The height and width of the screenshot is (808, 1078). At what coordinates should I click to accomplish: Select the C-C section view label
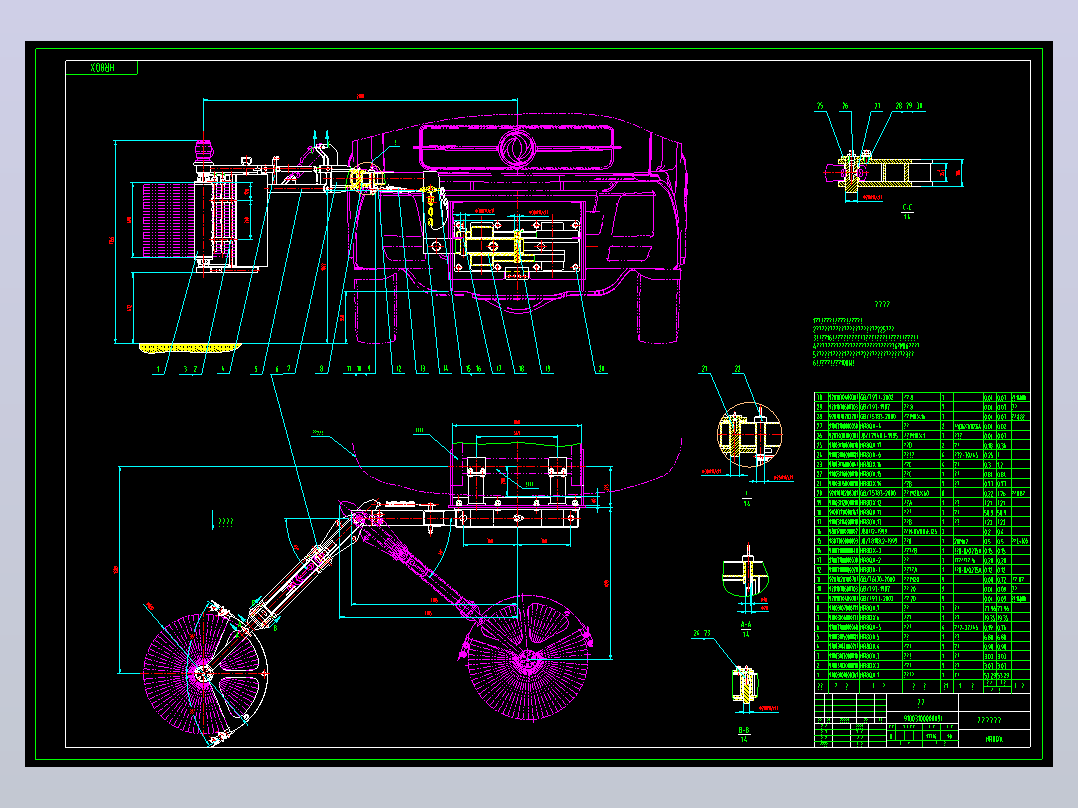pos(907,211)
